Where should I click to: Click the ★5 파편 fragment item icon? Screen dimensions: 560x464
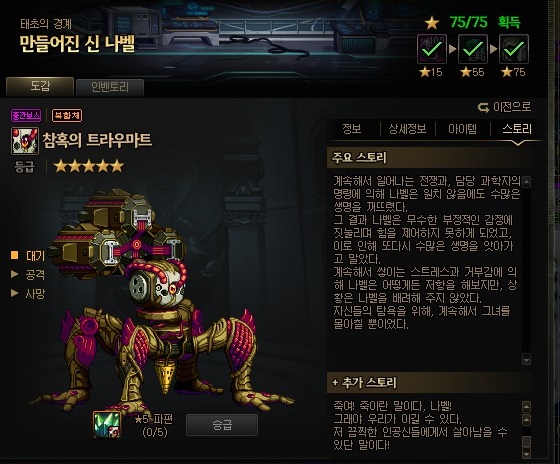106,425
